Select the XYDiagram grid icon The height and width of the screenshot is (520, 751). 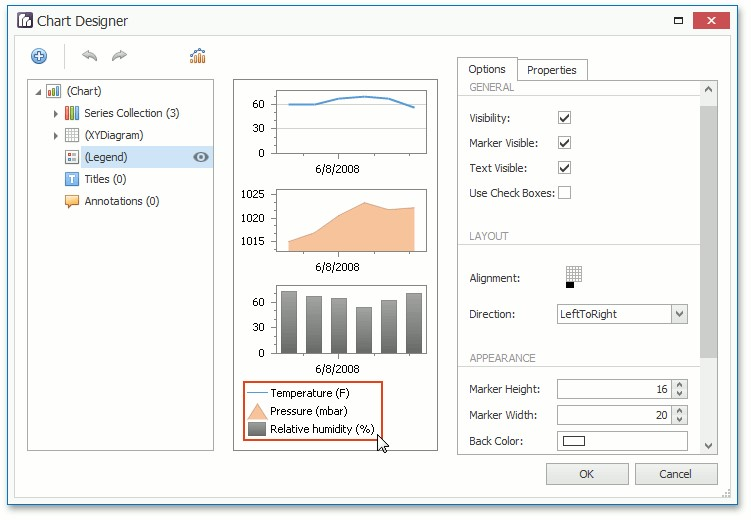(x=72, y=135)
